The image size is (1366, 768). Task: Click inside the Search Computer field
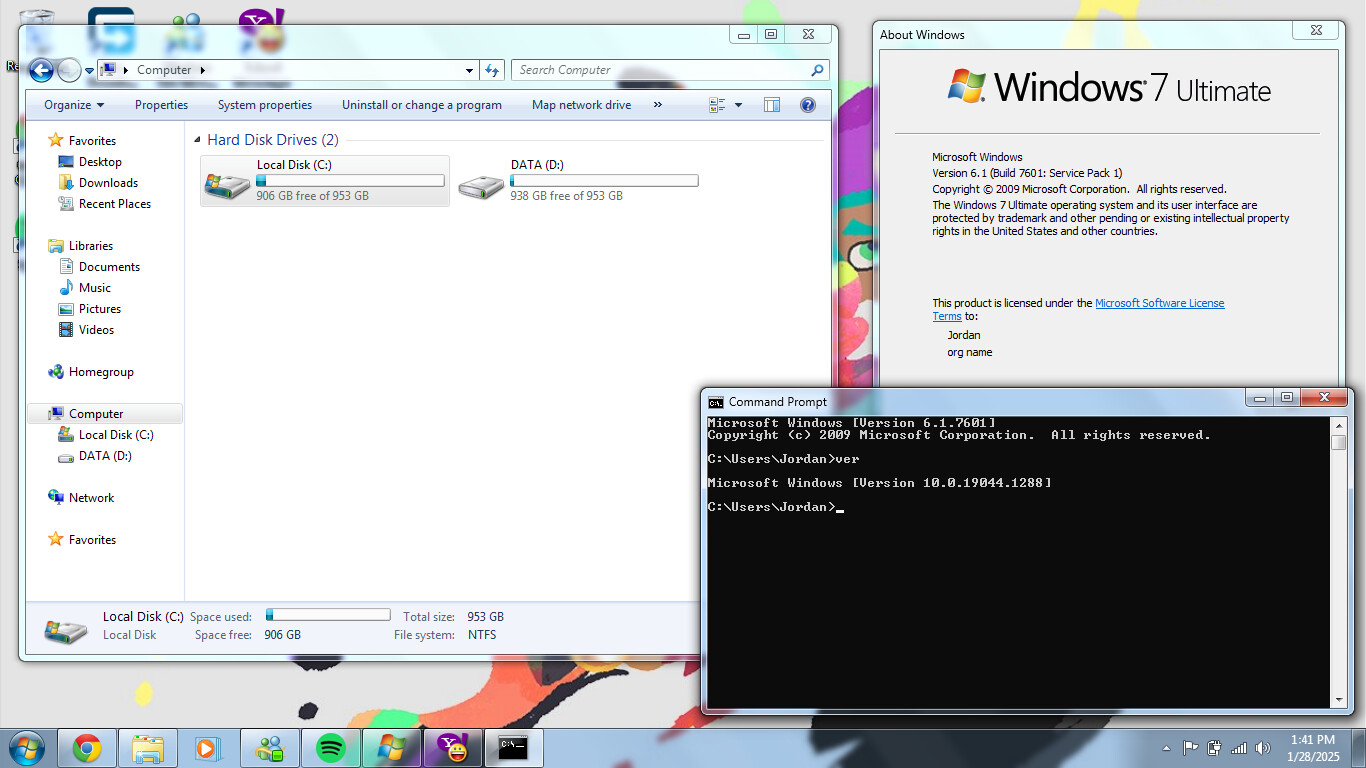pos(660,70)
